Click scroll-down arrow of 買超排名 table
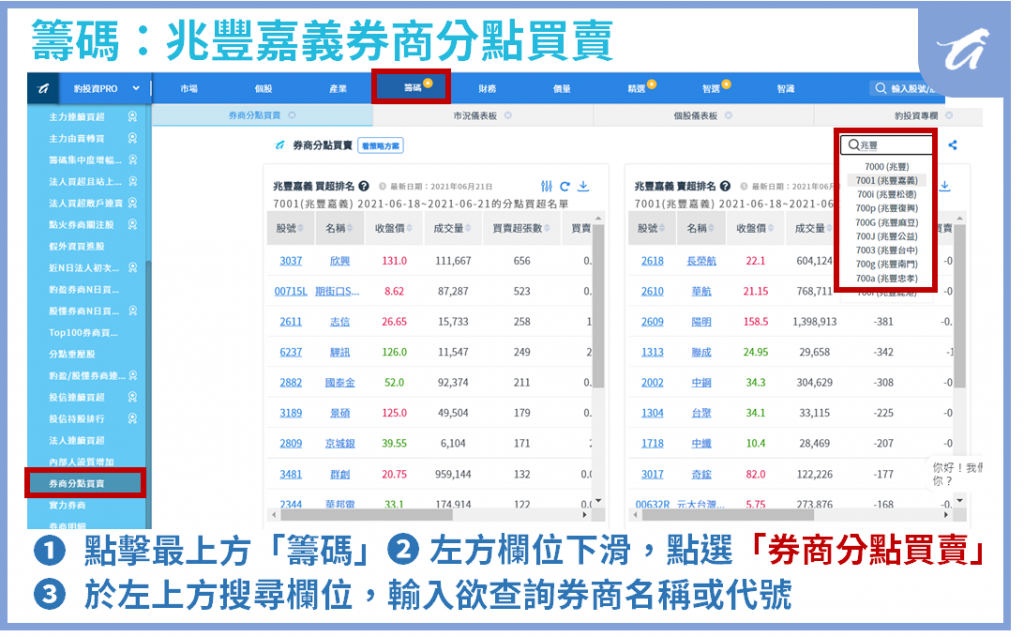 598,501
